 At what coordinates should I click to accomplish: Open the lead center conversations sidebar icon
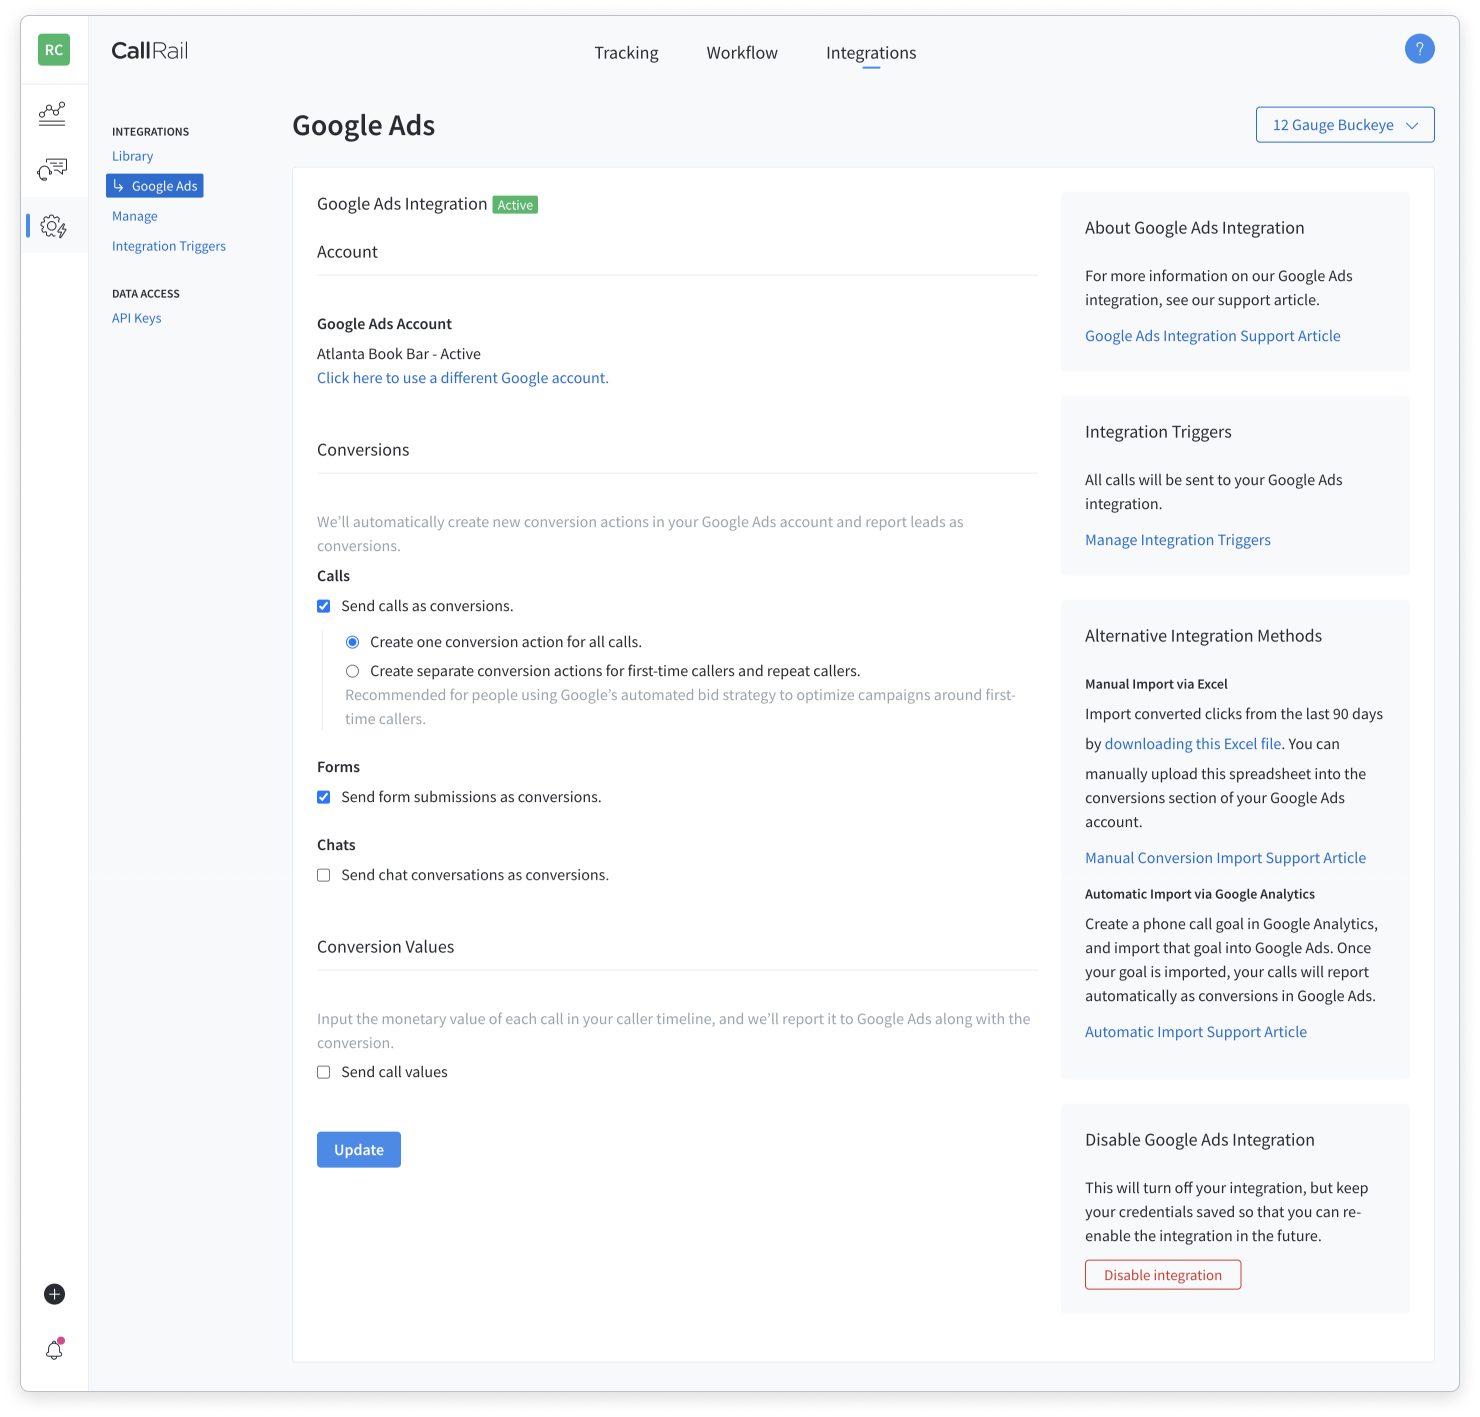[53, 169]
